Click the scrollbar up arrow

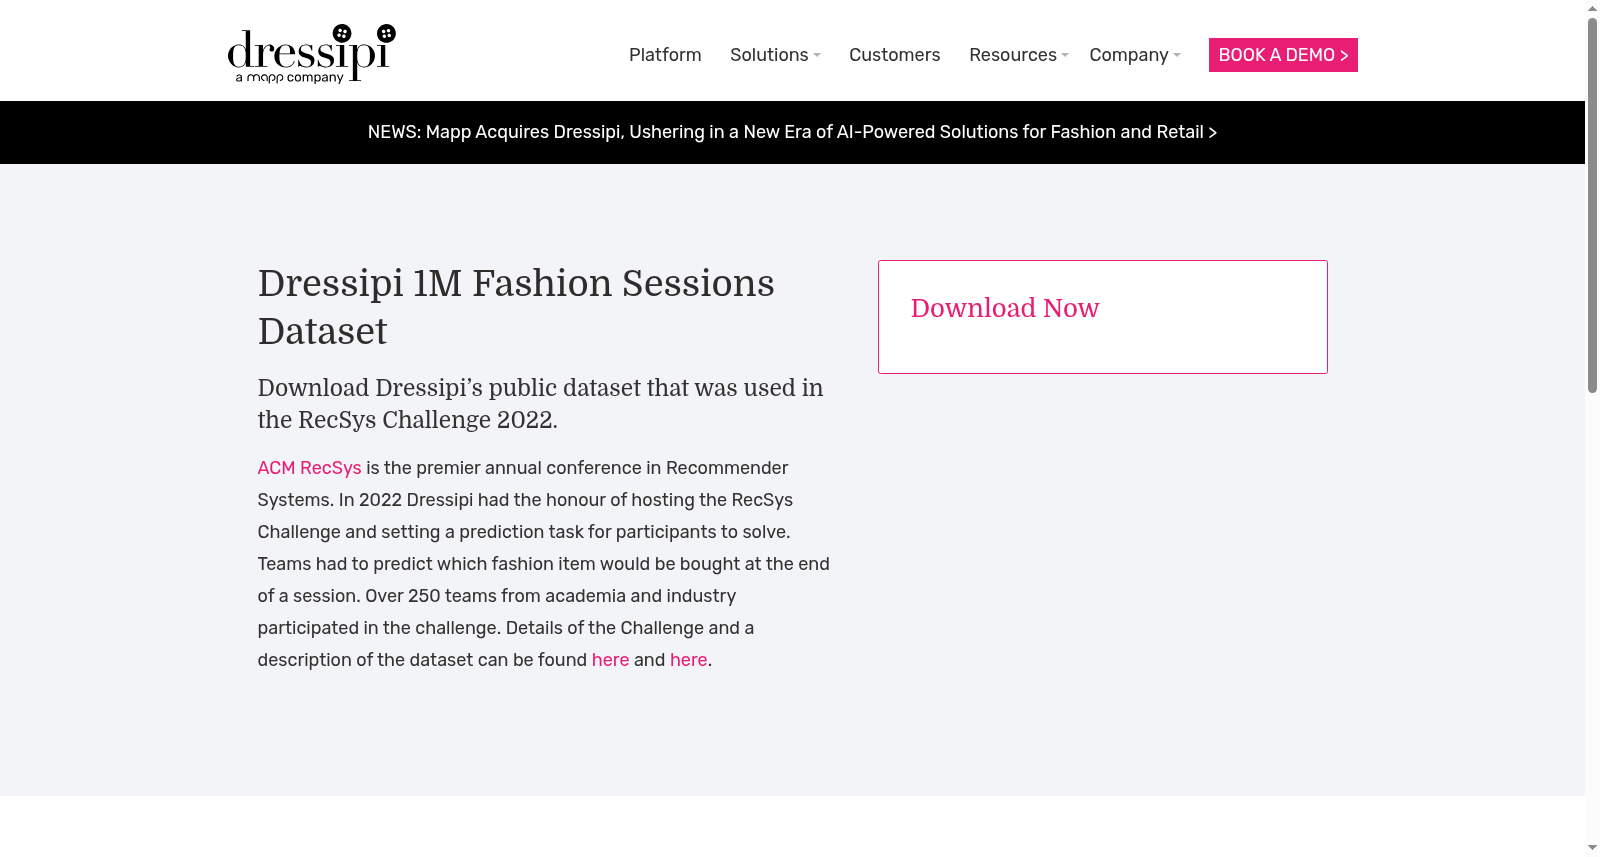click(x=1592, y=8)
